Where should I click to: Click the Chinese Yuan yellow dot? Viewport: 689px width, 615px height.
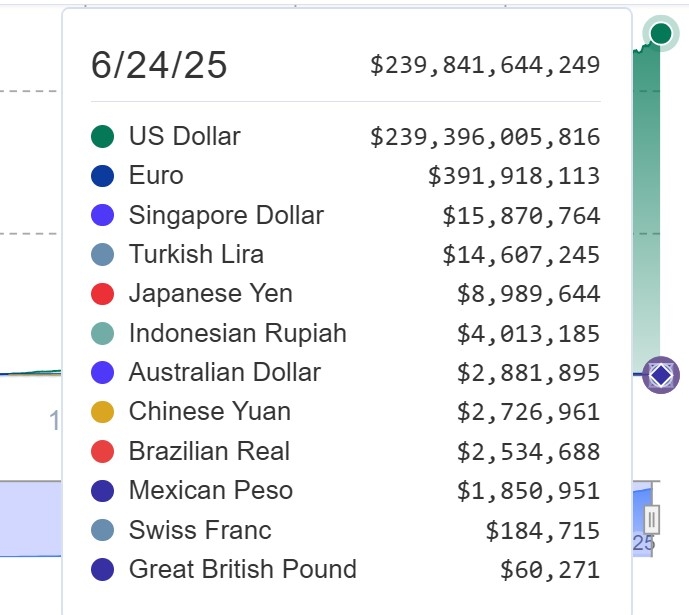tap(102, 412)
